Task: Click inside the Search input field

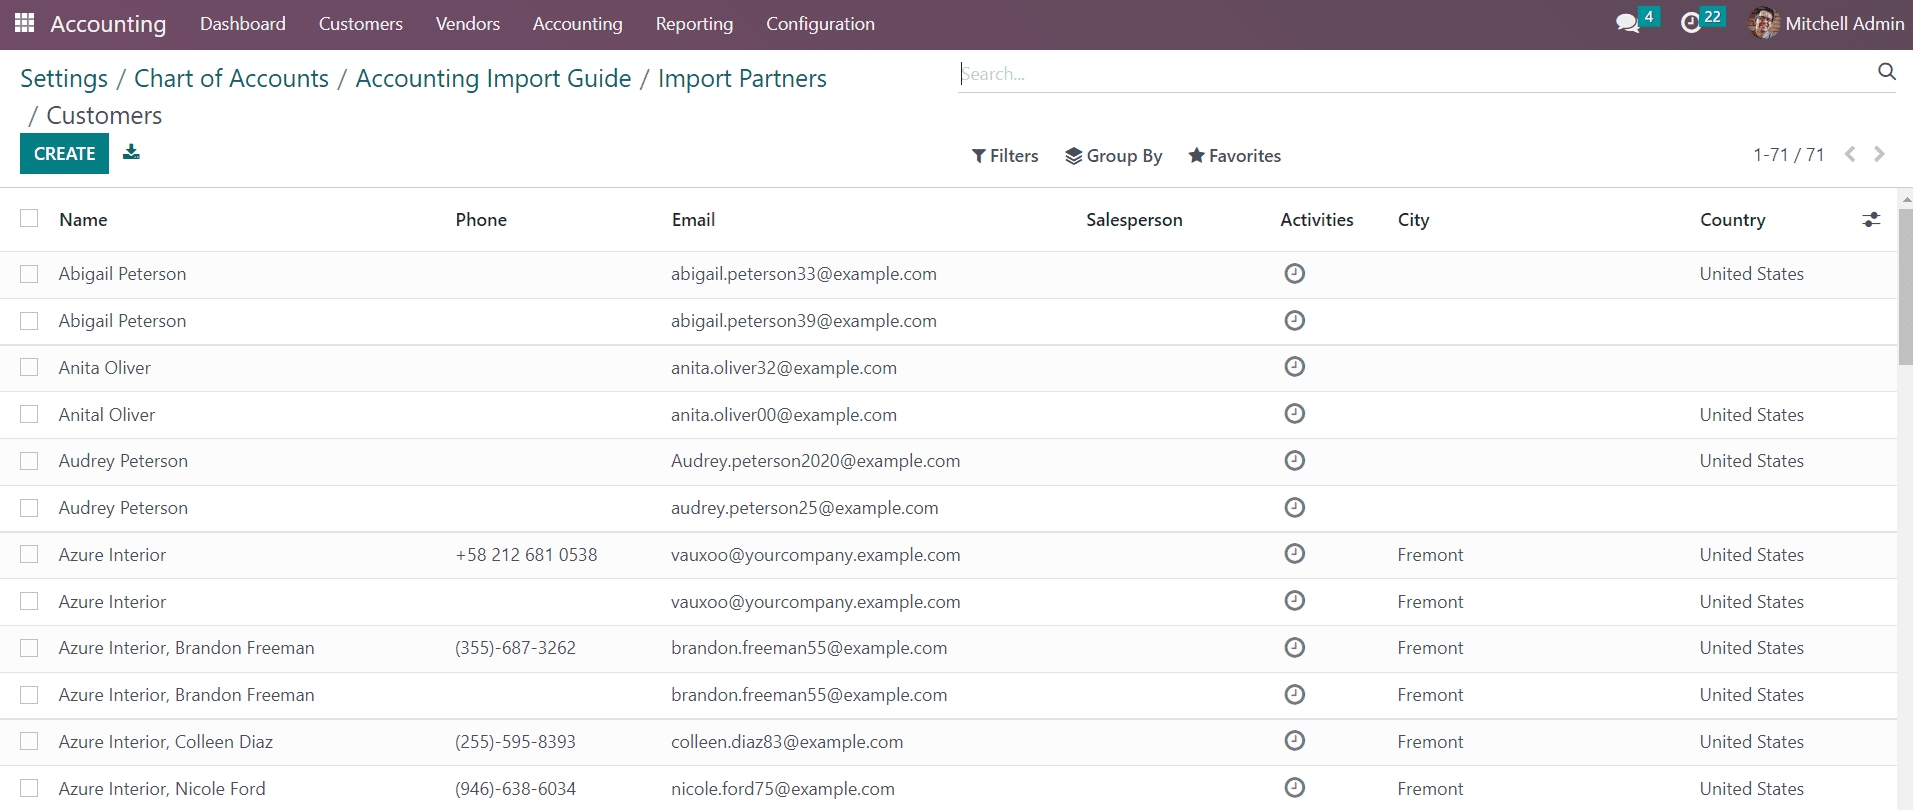Action: click(1410, 74)
